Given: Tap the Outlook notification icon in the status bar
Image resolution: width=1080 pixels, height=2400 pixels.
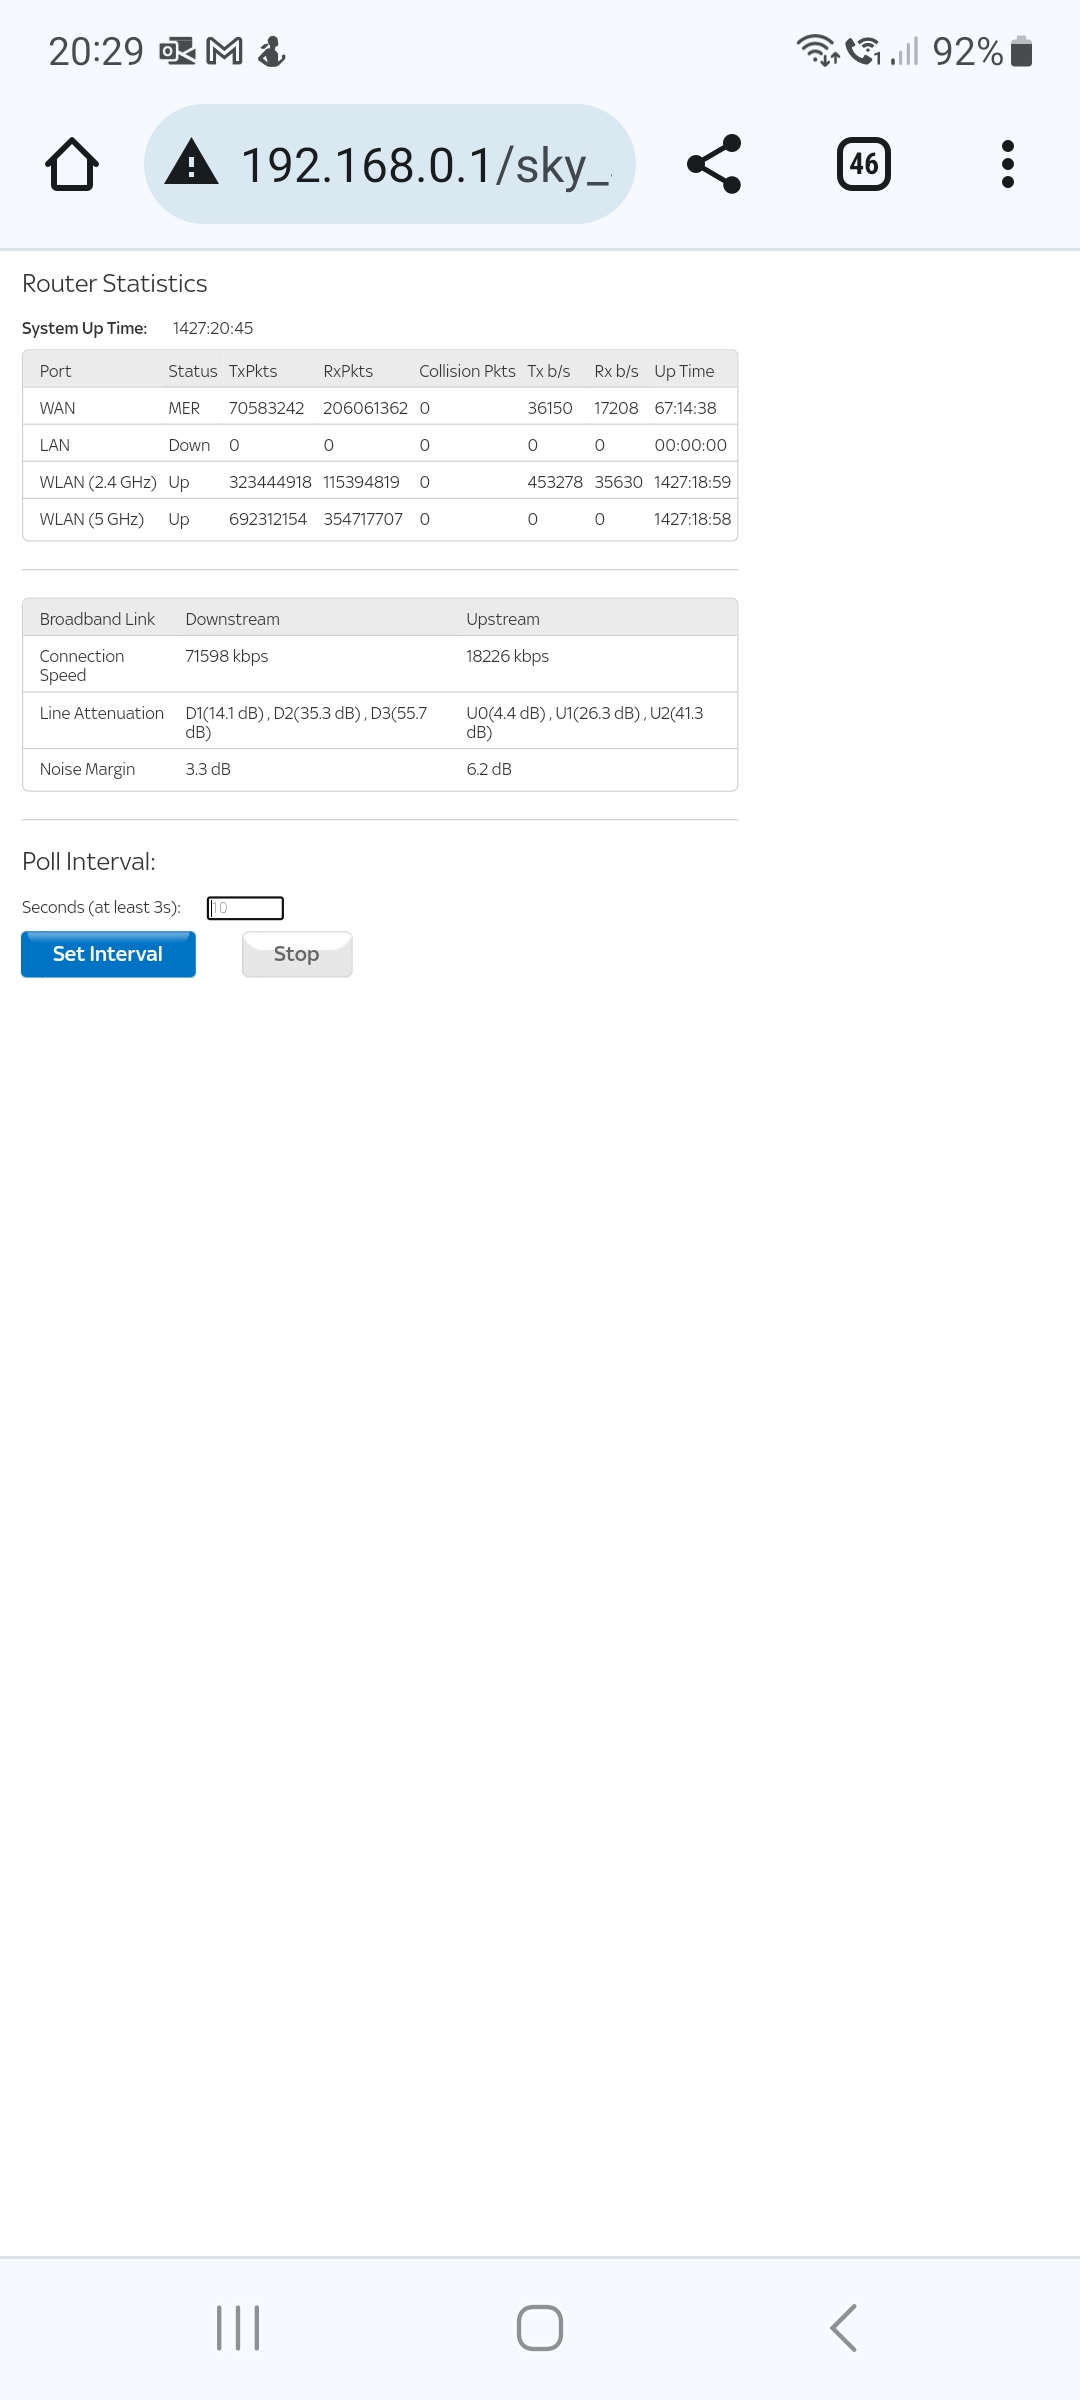Looking at the screenshot, I should (x=177, y=51).
